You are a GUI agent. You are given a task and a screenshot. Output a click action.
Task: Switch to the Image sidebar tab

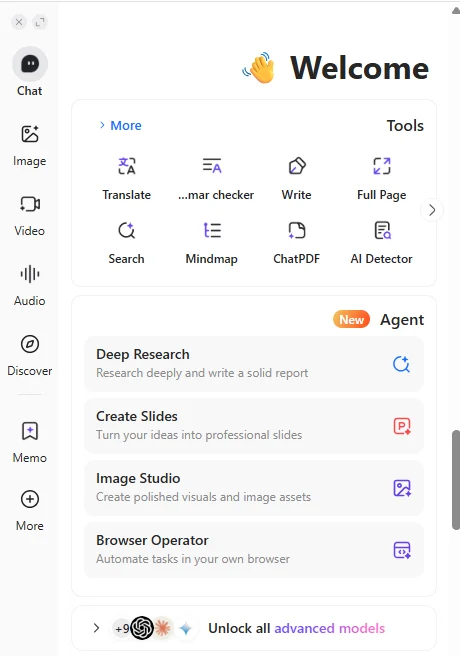click(x=30, y=145)
